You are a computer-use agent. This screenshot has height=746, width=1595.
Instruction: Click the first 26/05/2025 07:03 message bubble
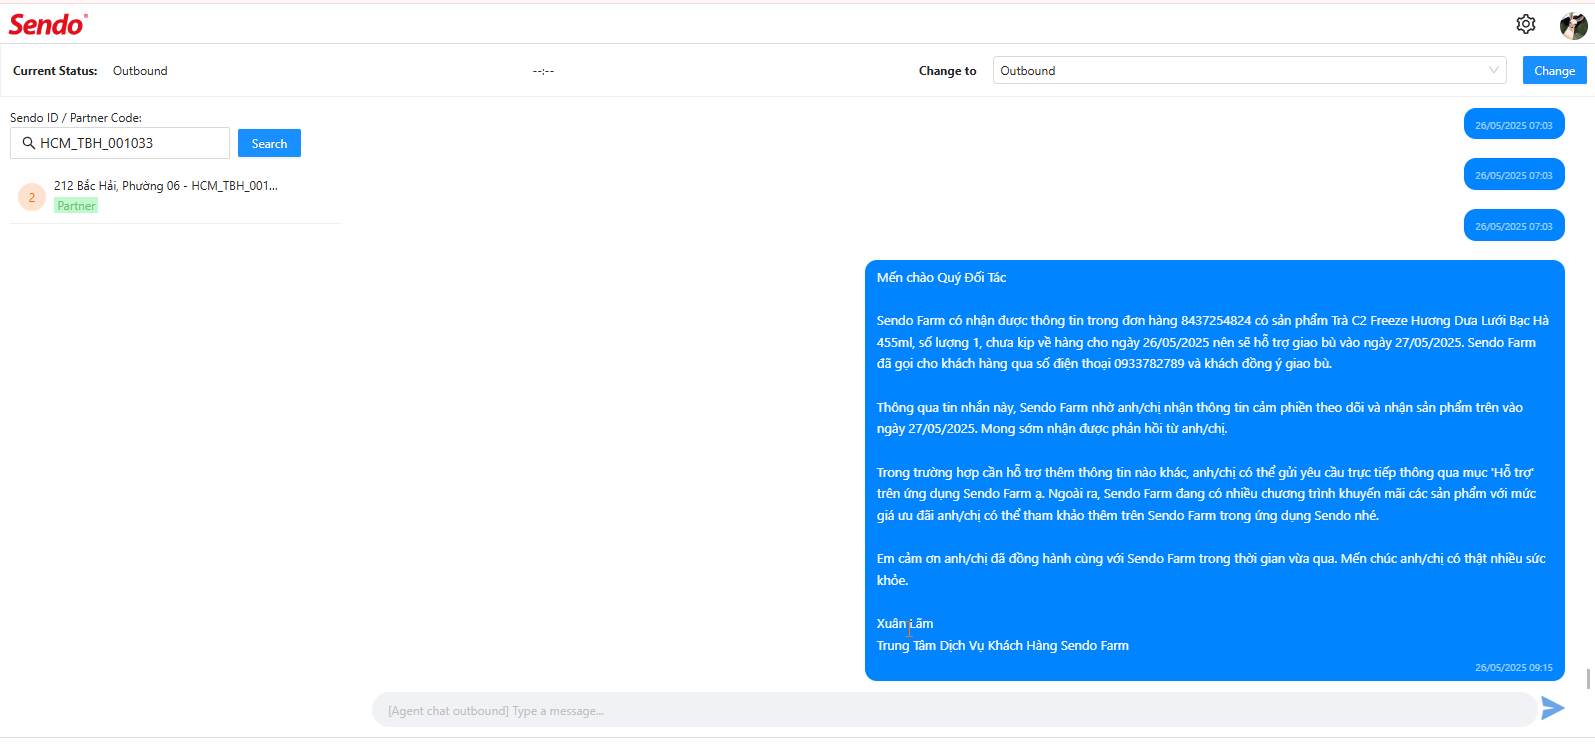click(1514, 125)
